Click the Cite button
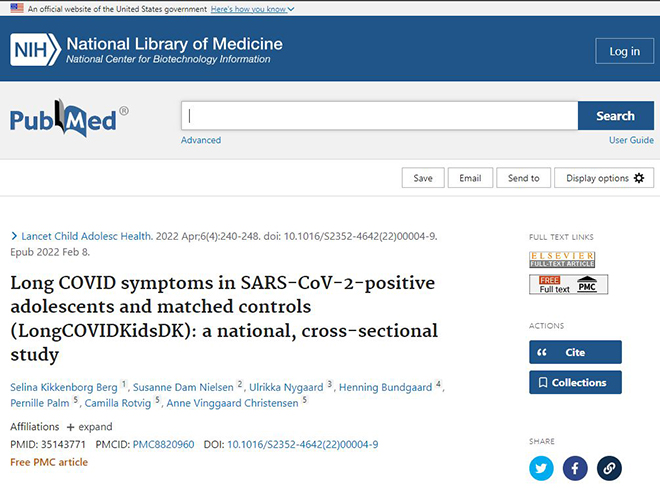 point(575,352)
